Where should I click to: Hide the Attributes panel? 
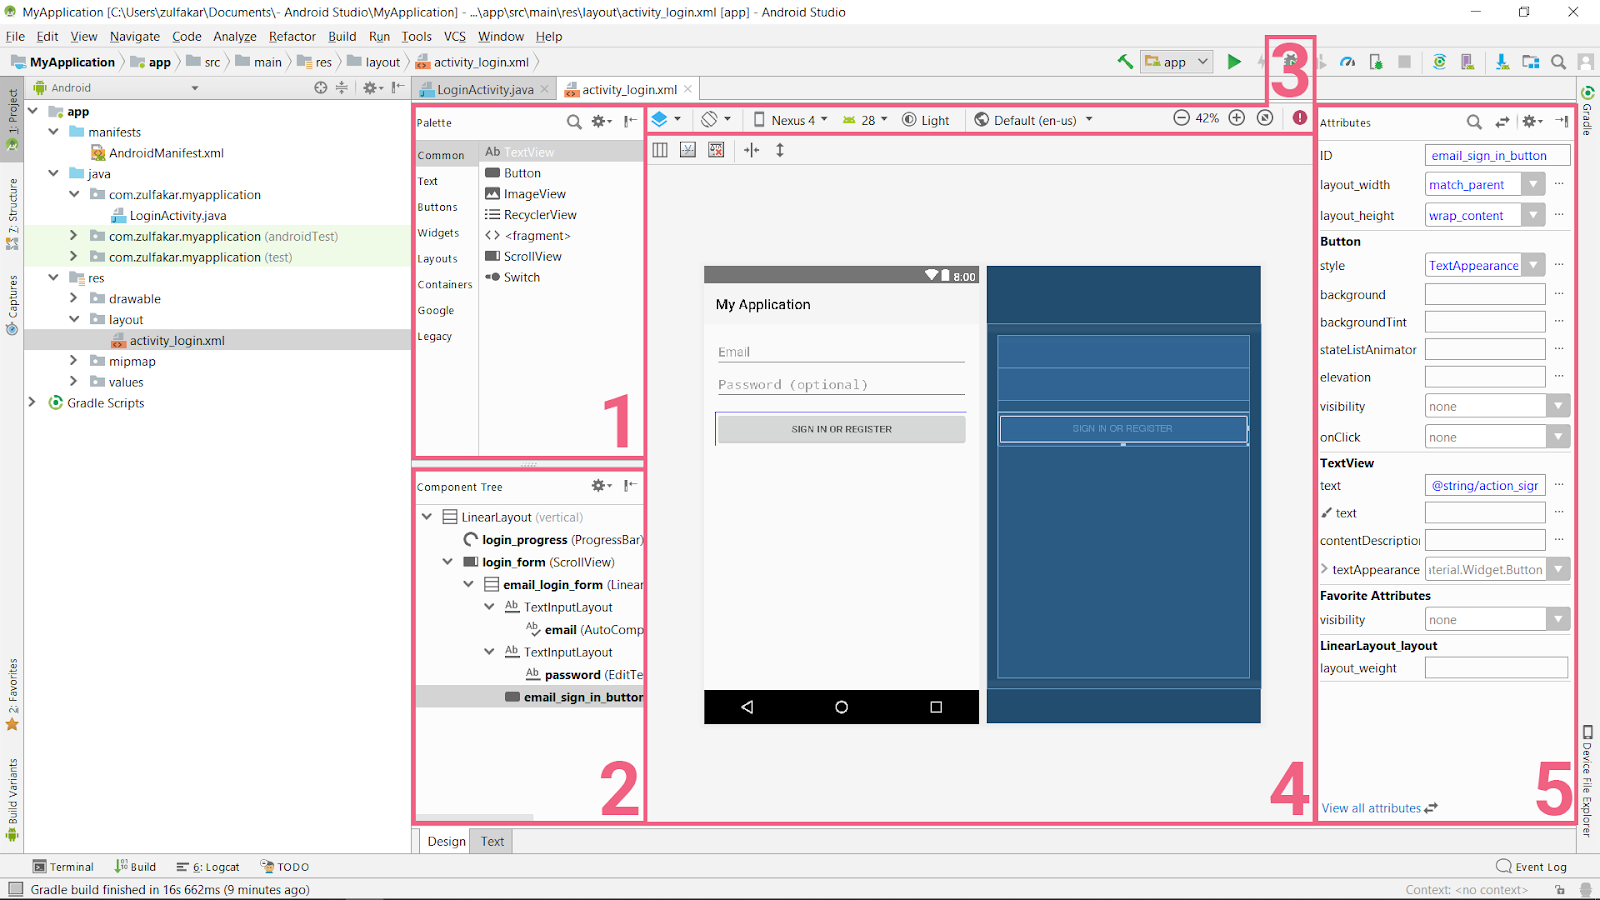click(x=1561, y=122)
